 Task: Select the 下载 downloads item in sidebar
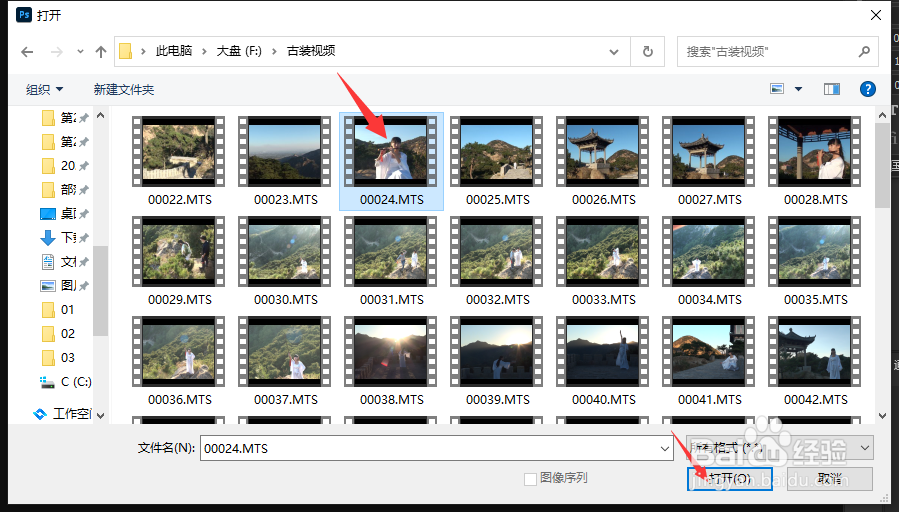pos(64,237)
